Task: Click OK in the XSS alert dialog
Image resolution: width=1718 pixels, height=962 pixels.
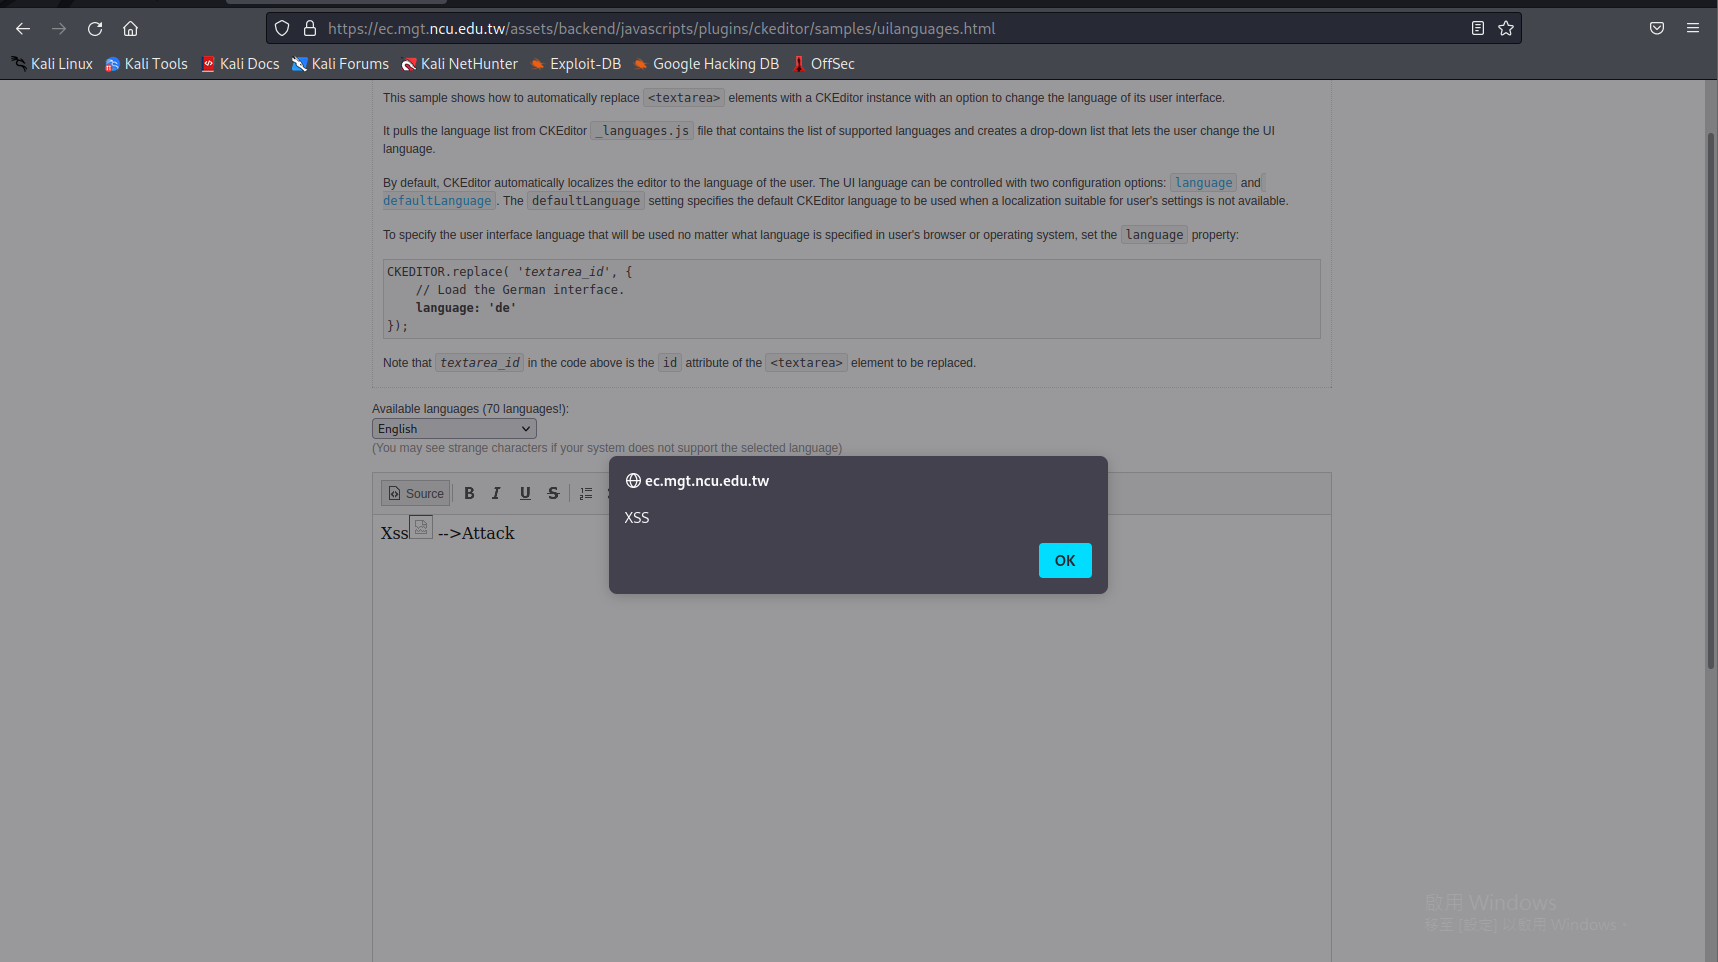Action: [1065, 560]
